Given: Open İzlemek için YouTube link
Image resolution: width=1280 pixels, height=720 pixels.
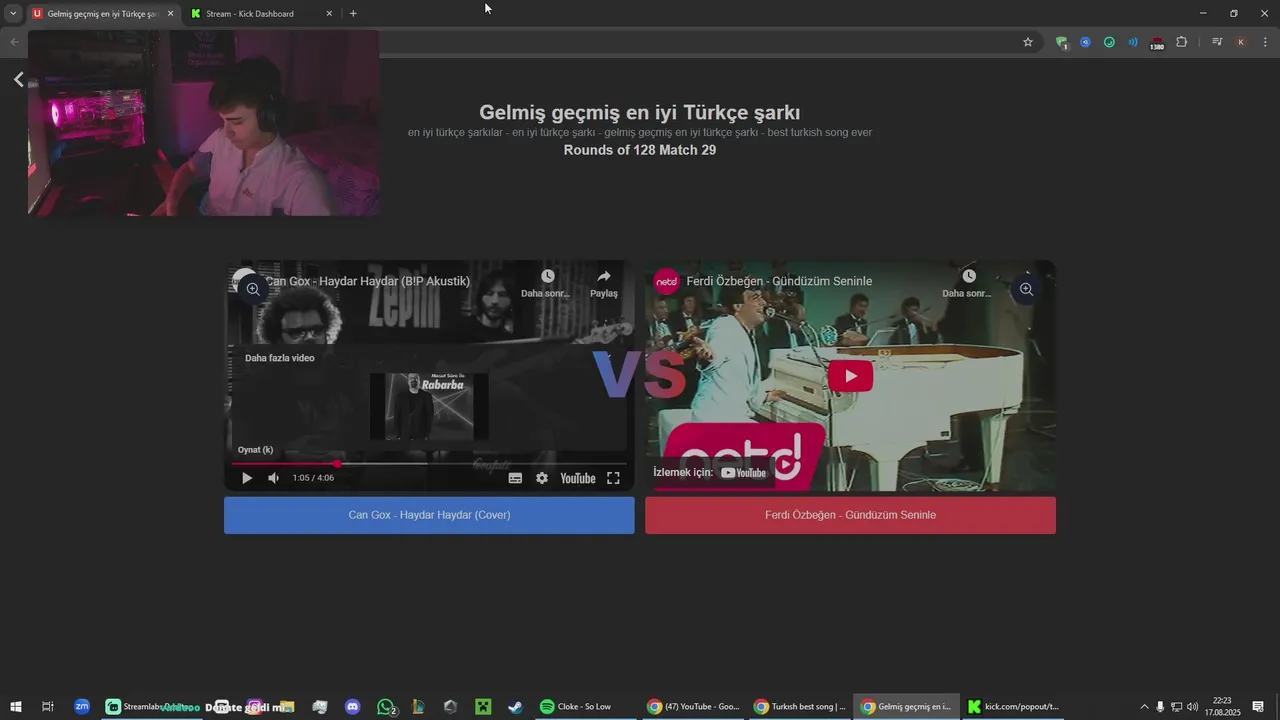Looking at the screenshot, I should (710, 472).
